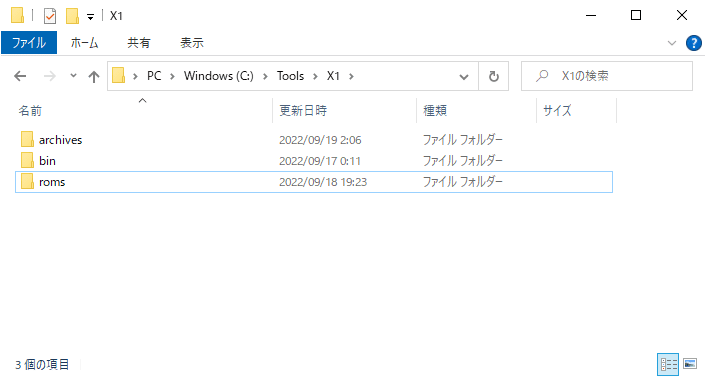Image resolution: width=706 pixels, height=377 pixels.
Task: Open the ファイル ribbon tab
Action: pos(29,43)
